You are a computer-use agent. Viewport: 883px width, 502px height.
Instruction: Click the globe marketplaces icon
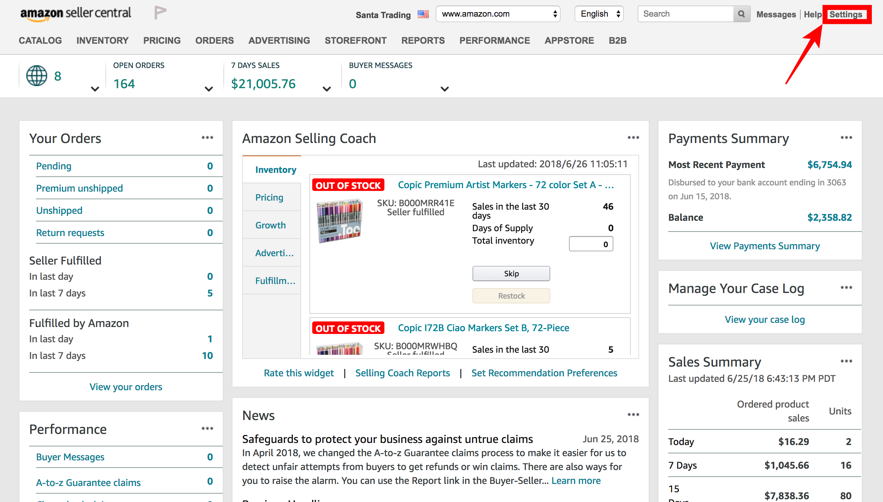37,75
